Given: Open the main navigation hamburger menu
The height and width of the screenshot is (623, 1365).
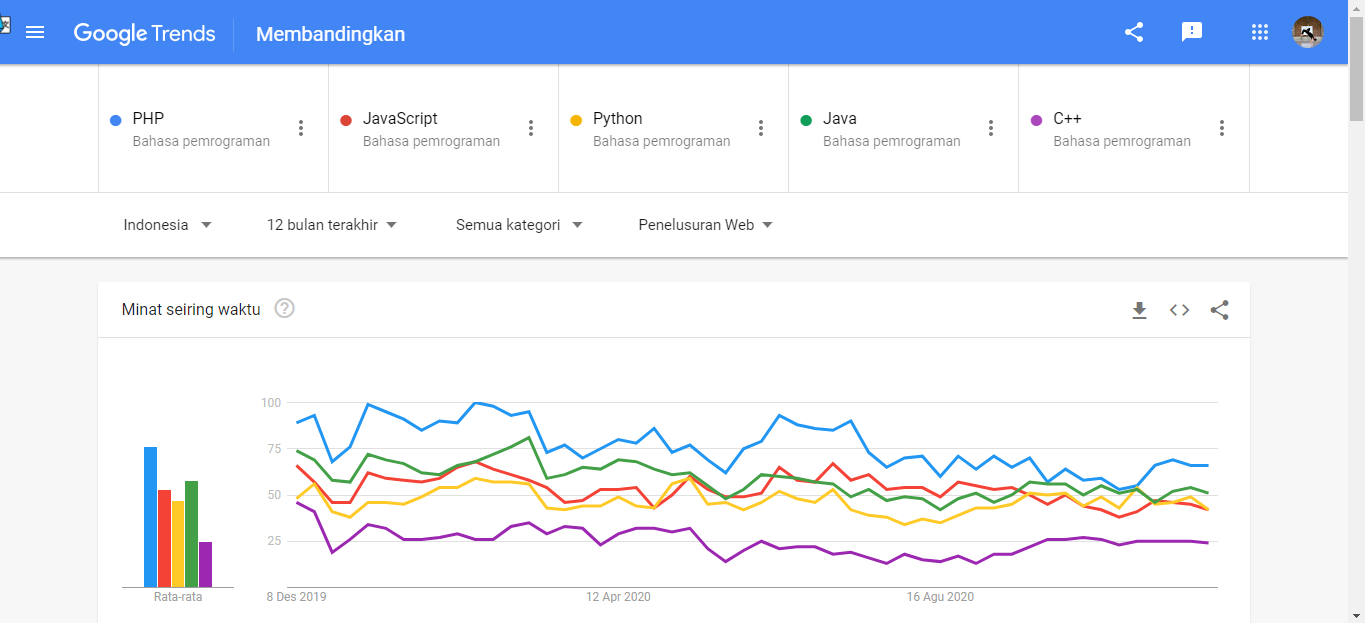Looking at the screenshot, I should point(35,31).
